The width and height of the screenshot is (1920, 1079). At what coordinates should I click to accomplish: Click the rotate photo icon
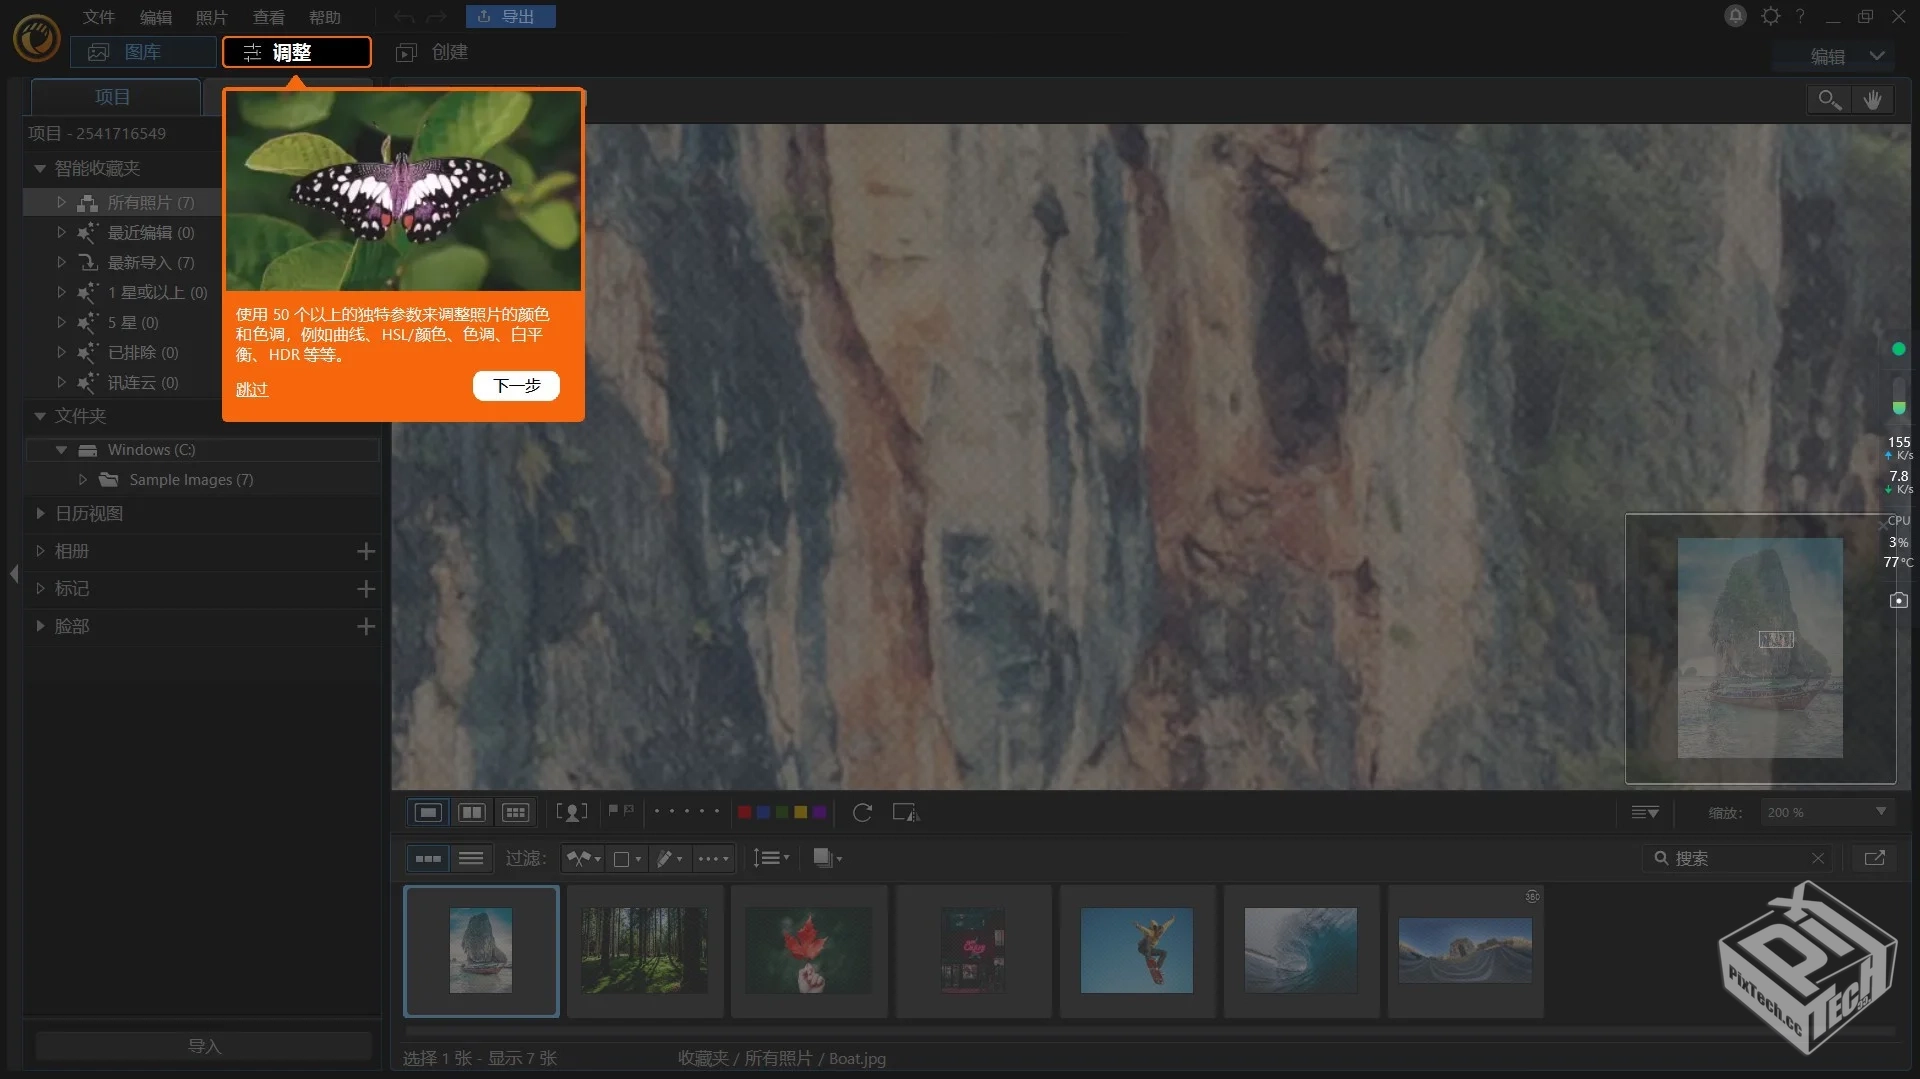point(862,813)
